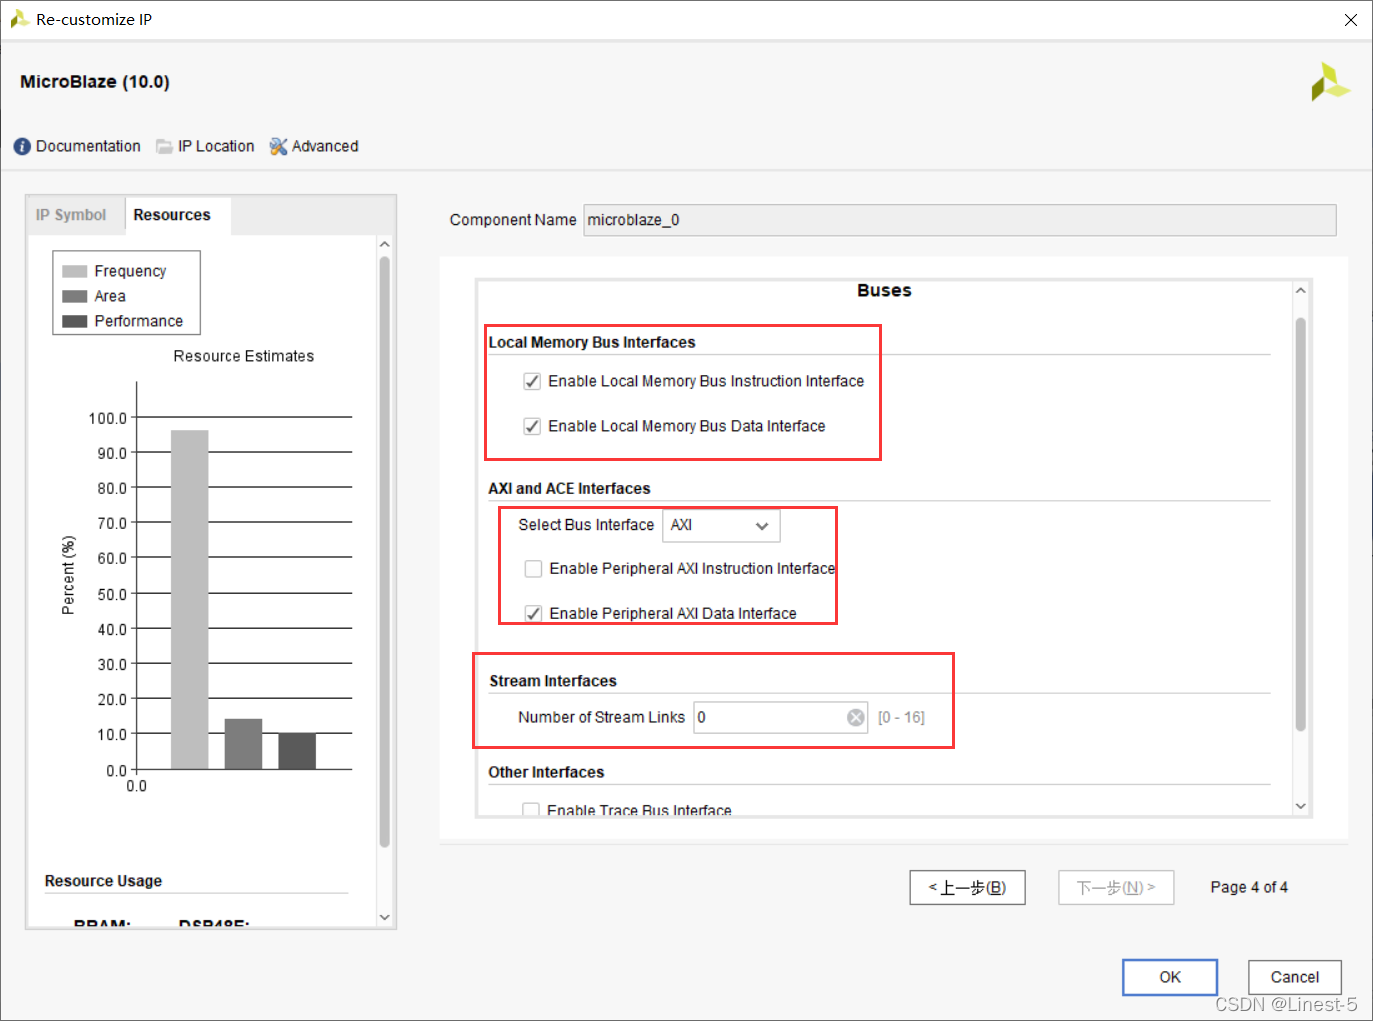Check the Enable Trace Bus Interface box
The height and width of the screenshot is (1021, 1373).
click(531, 810)
